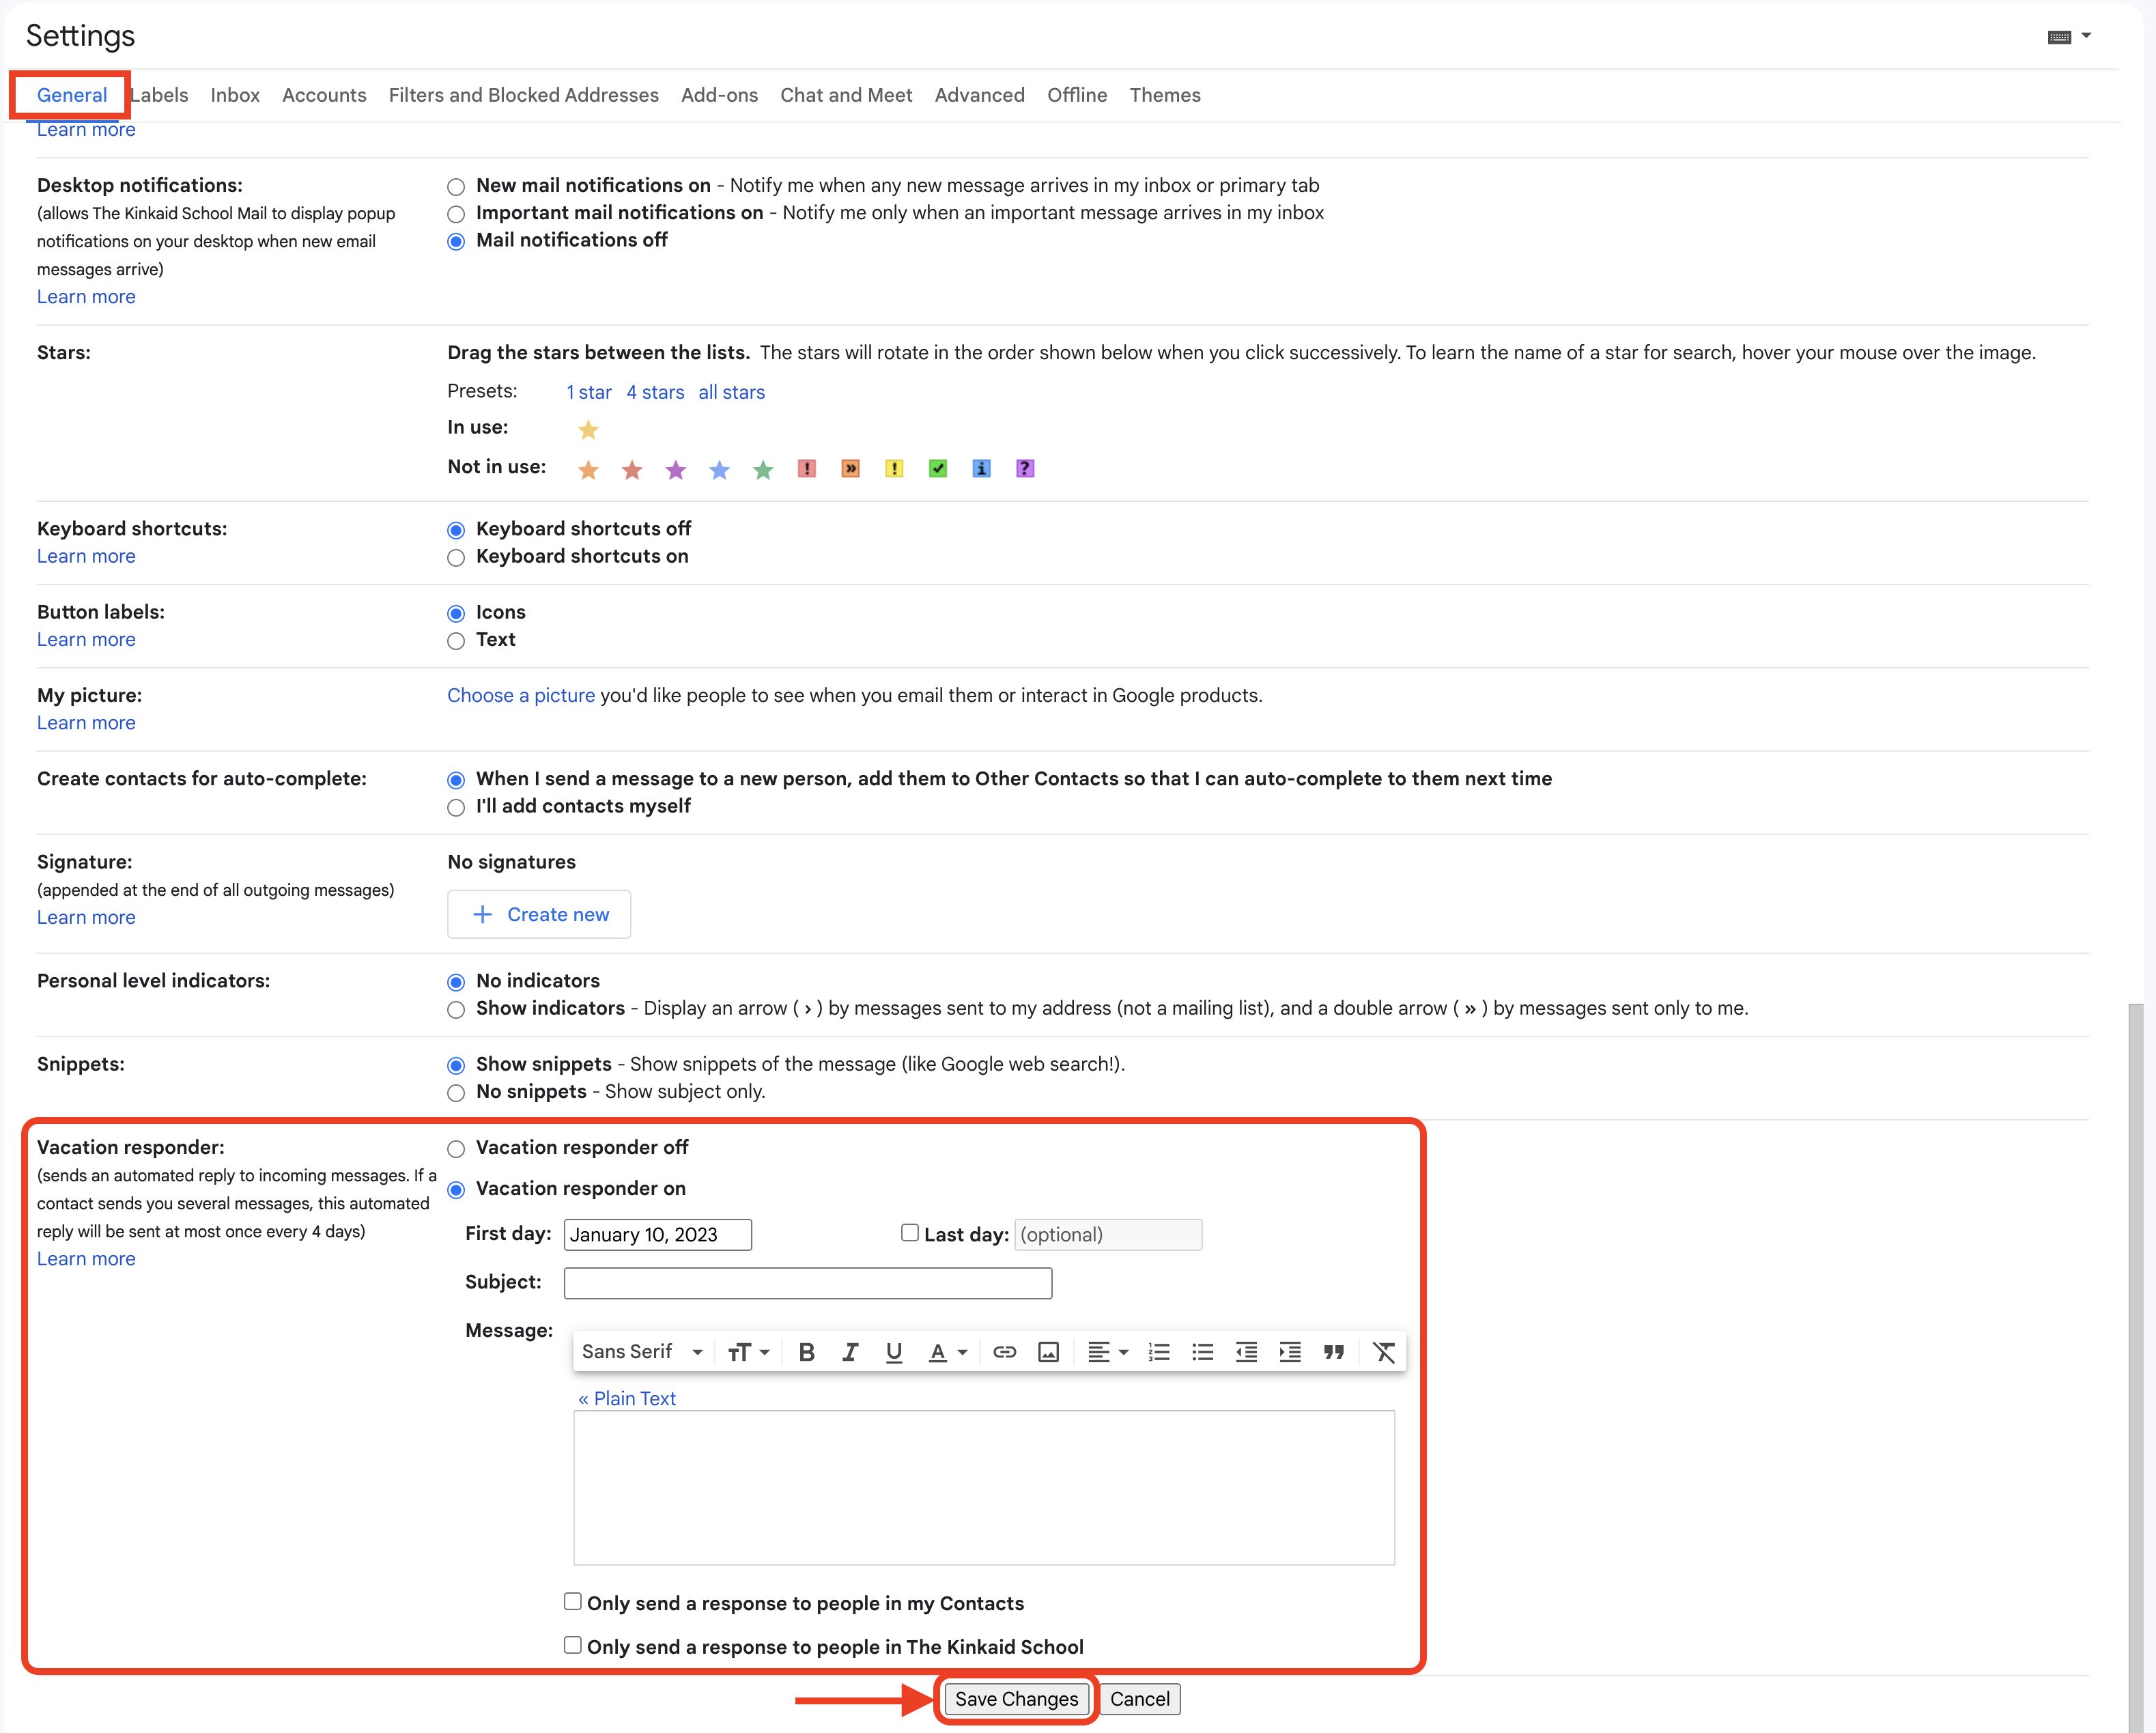Apply numbered list formatting
Image resolution: width=2156 pixels, height=1733 pixels.
(x=1159, y=1352)
